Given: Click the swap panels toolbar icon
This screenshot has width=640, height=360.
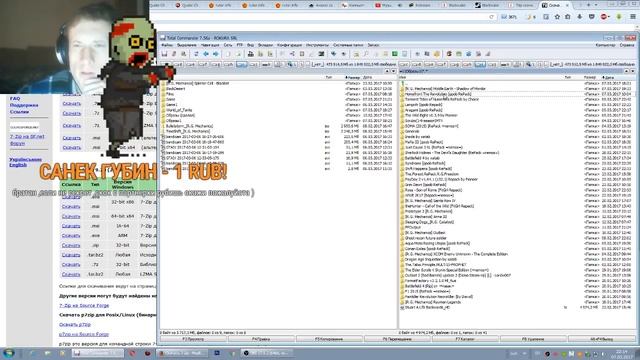Looking at the screenshot, I should tap(196, 54).
